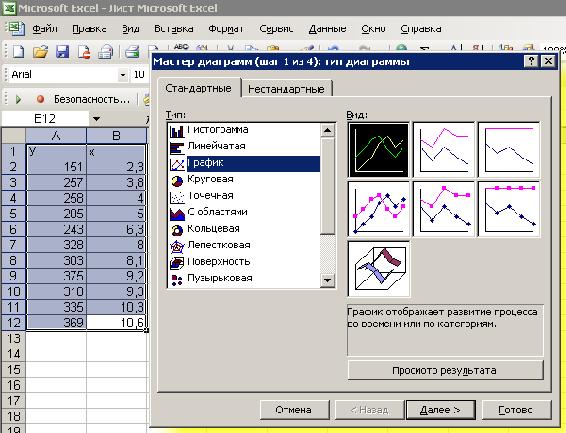Click the Просмотр результата button

click(x=445, y=370)
